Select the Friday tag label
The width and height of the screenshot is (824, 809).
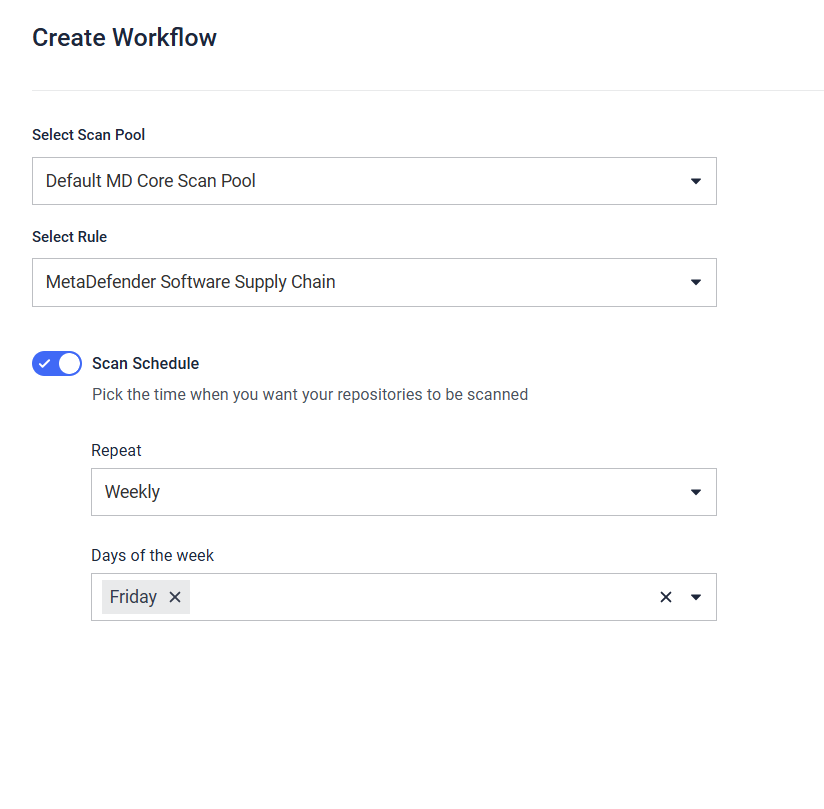133,597
